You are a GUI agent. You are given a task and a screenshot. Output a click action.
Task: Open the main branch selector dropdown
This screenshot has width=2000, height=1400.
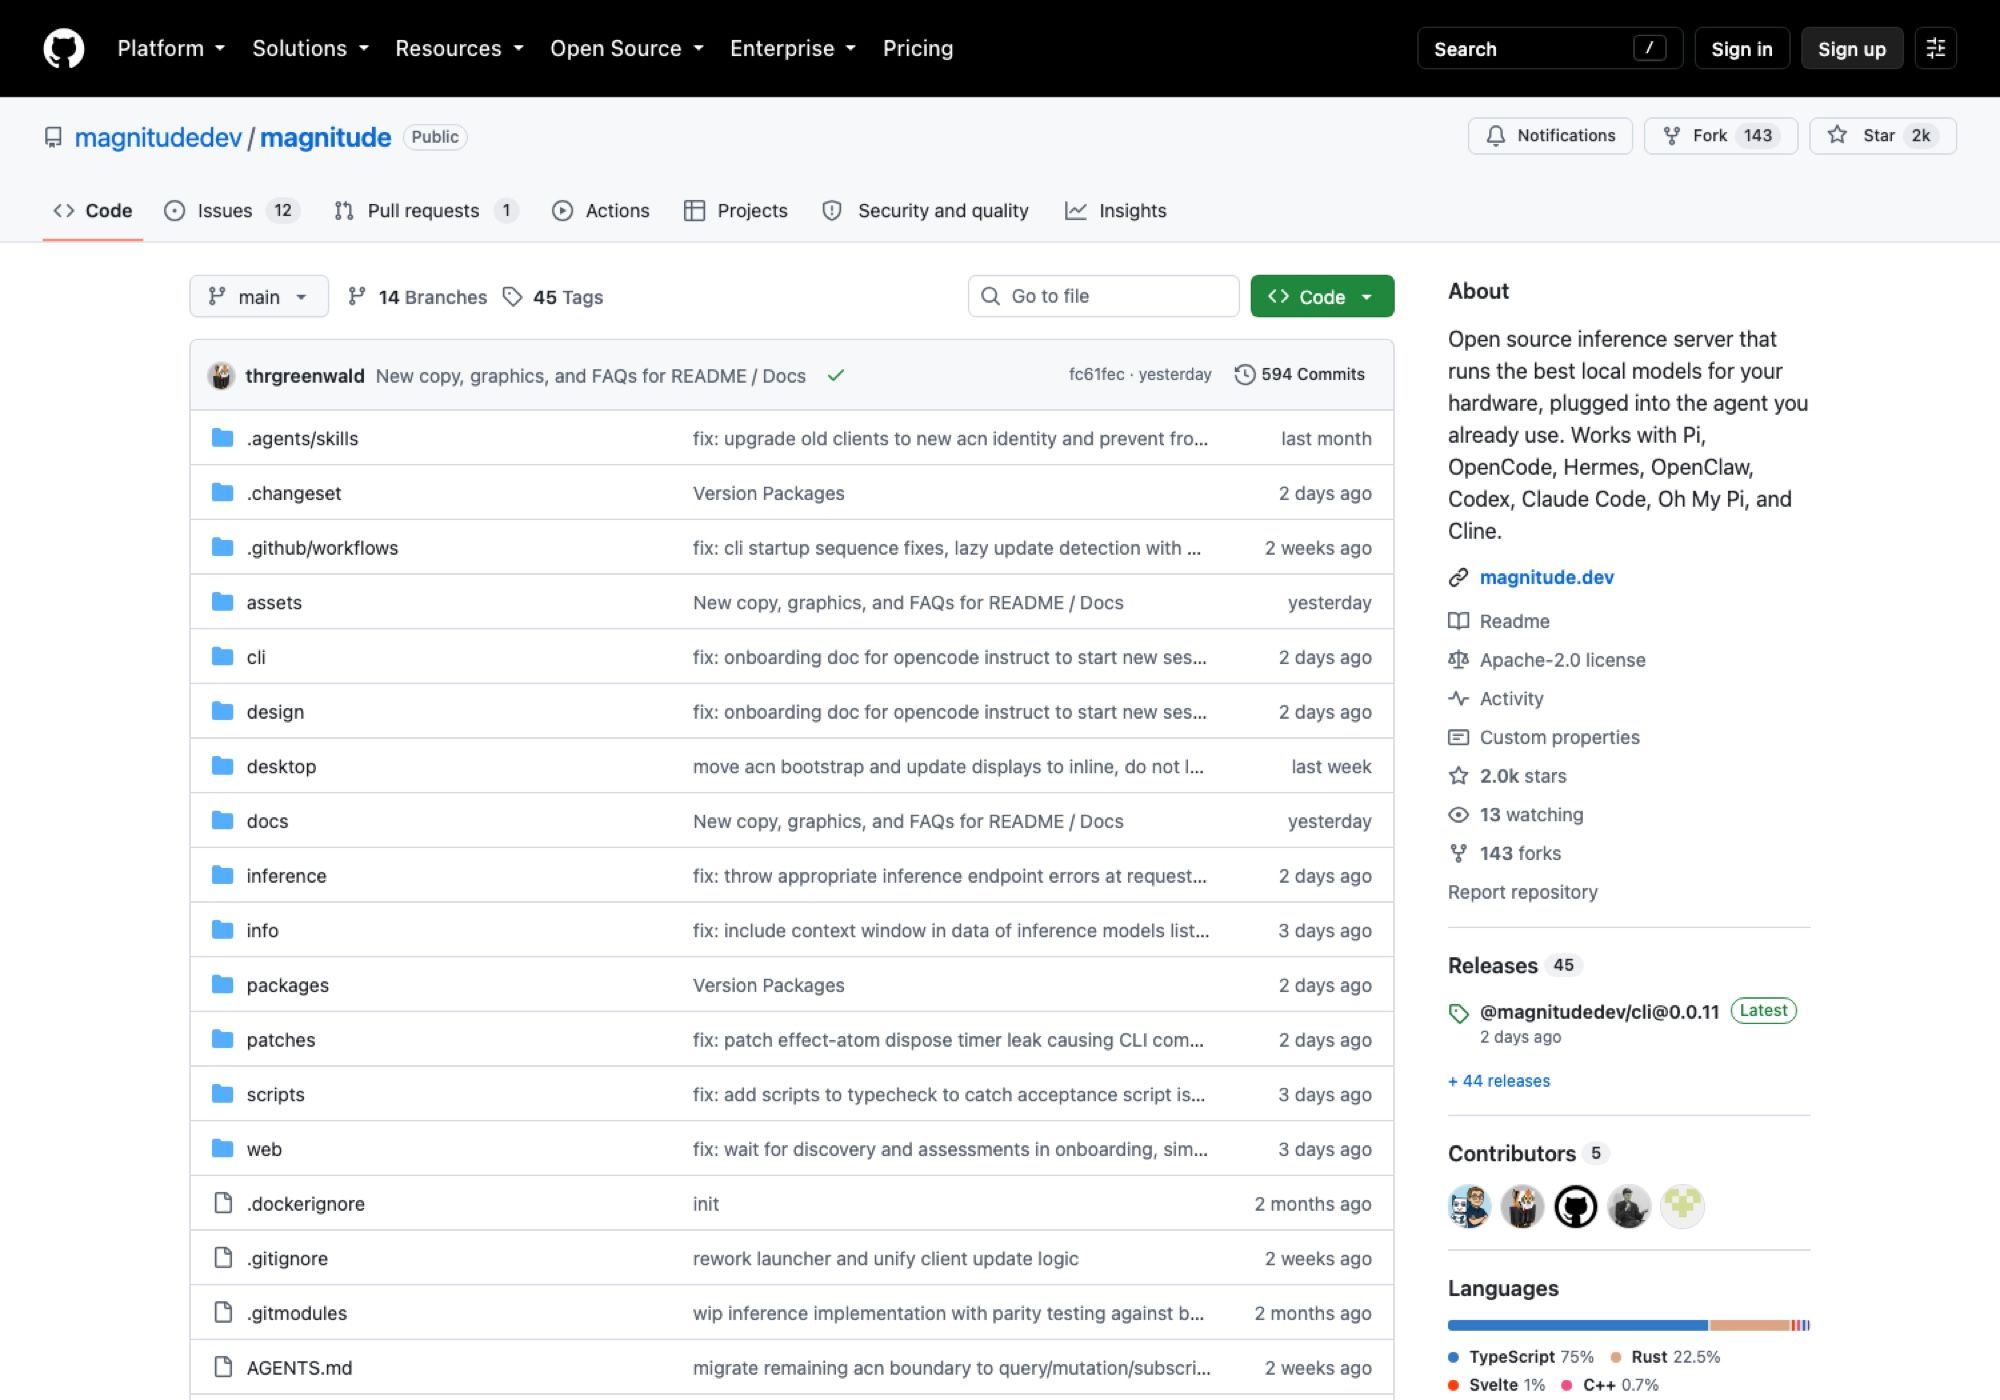click(259, 296)
